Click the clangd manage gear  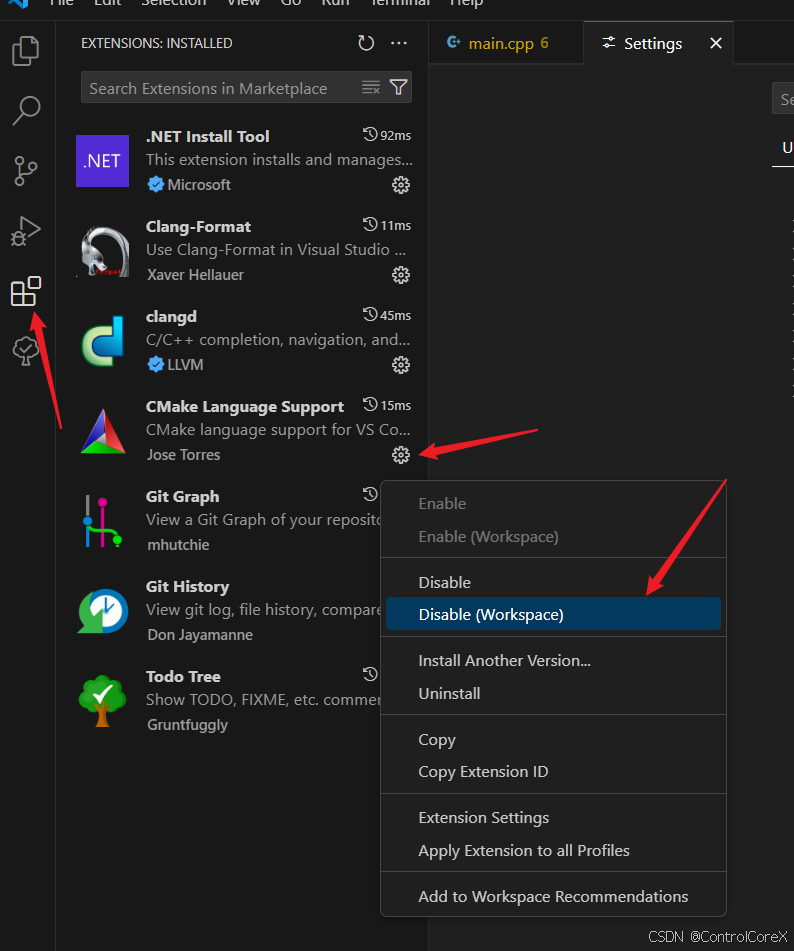(400, 365)
